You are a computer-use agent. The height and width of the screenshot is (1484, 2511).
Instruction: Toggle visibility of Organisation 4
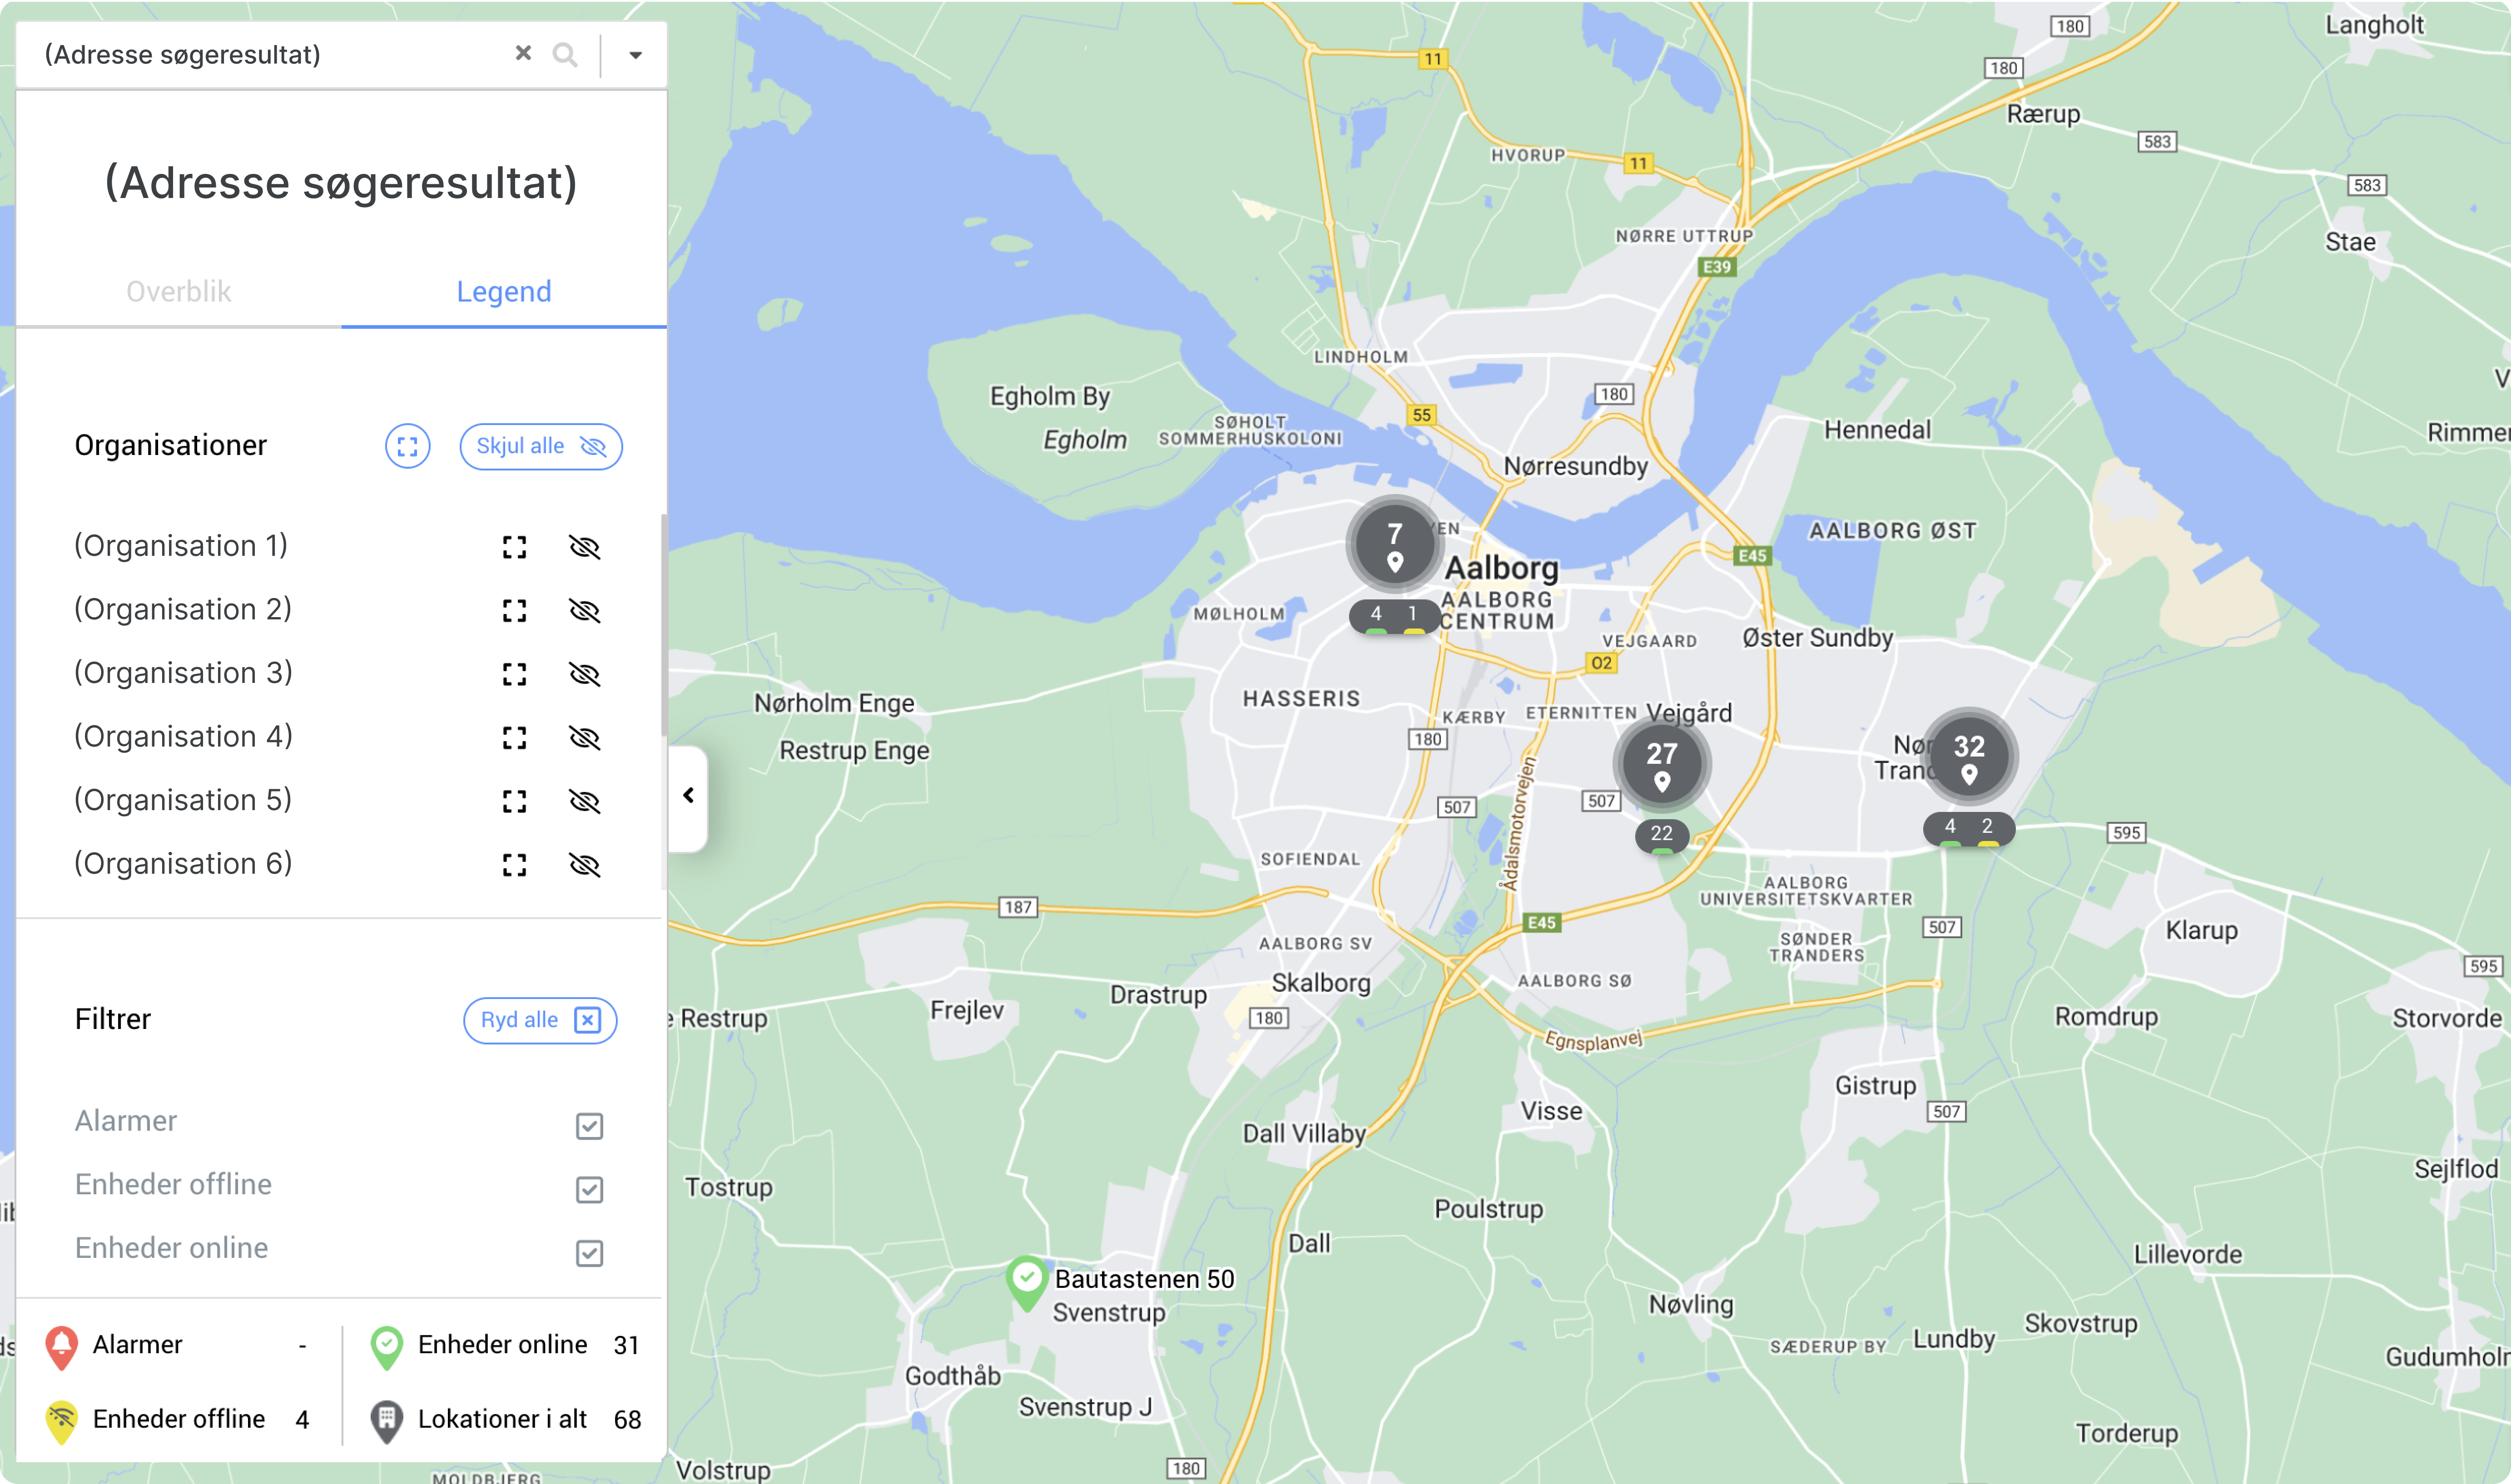(584, 738)
